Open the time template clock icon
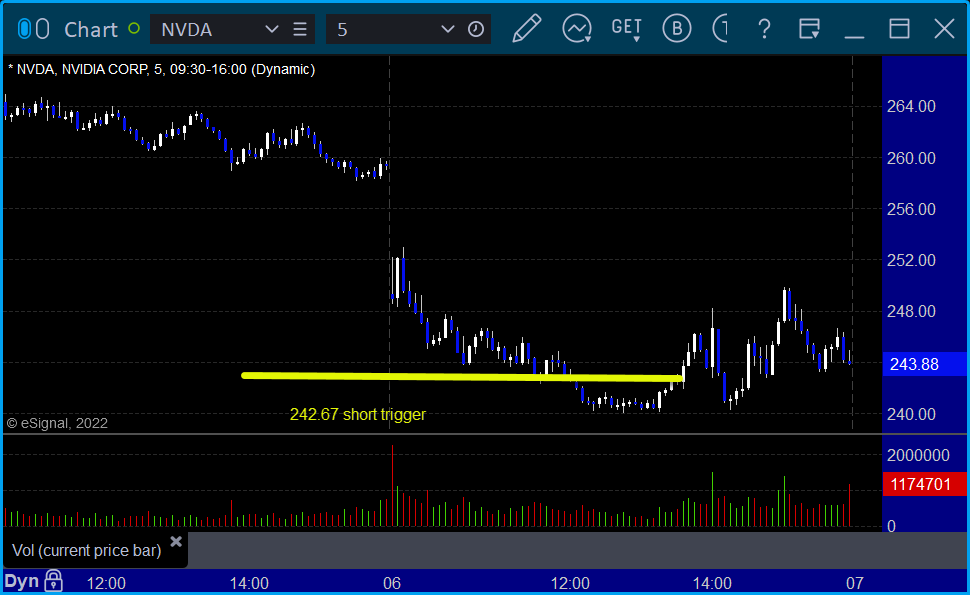970x595 pixels. (x=476, y=29)
